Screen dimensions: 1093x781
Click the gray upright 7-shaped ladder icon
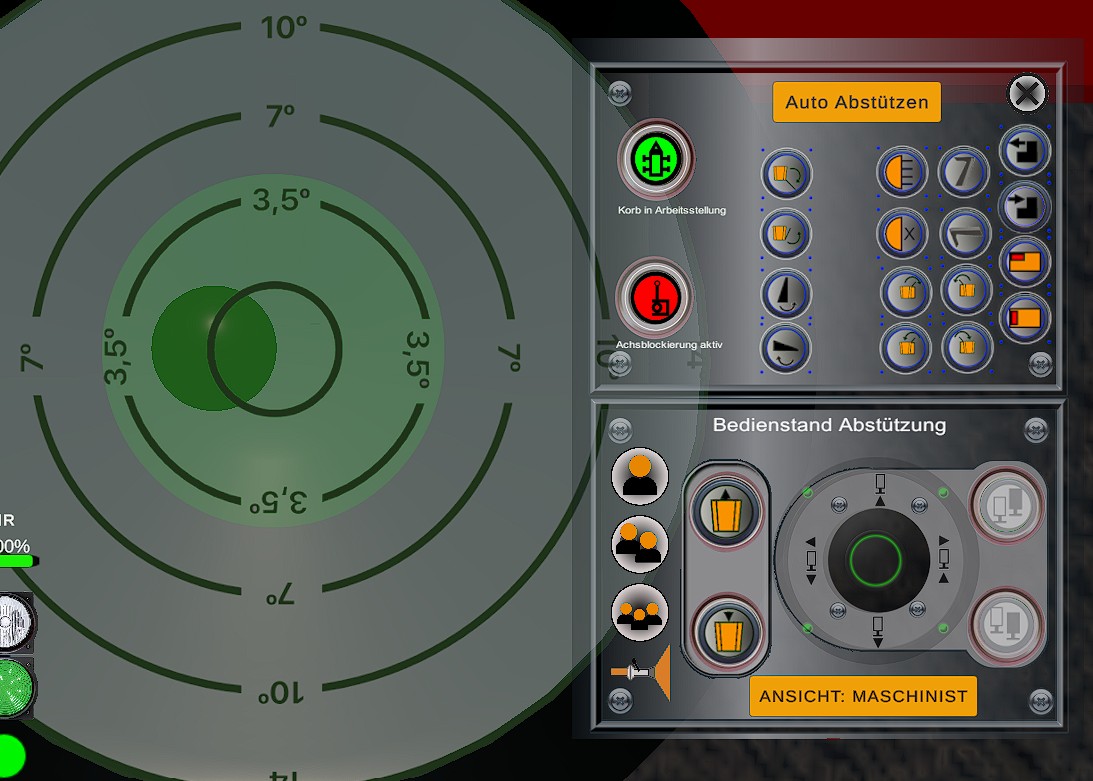(964, 172)
